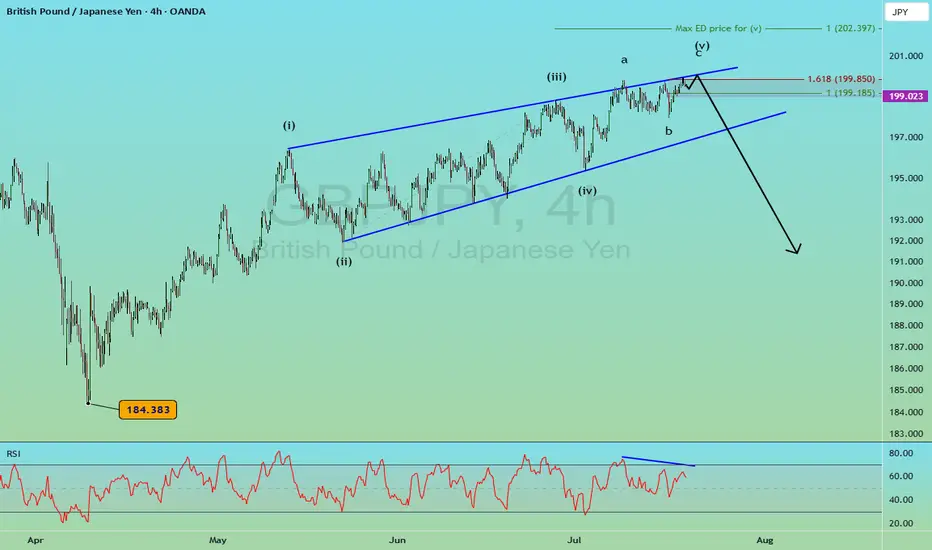Click the 190.000 price axis value
The height and width of the screenshot is (550, 932).
[906, 283]
